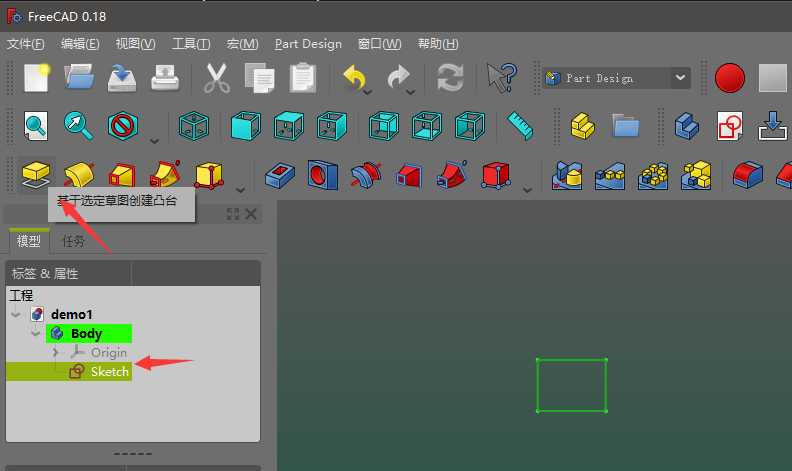Screen dimensions: 792x471
Task: Open the draw style icon
Action: point(123,126)
